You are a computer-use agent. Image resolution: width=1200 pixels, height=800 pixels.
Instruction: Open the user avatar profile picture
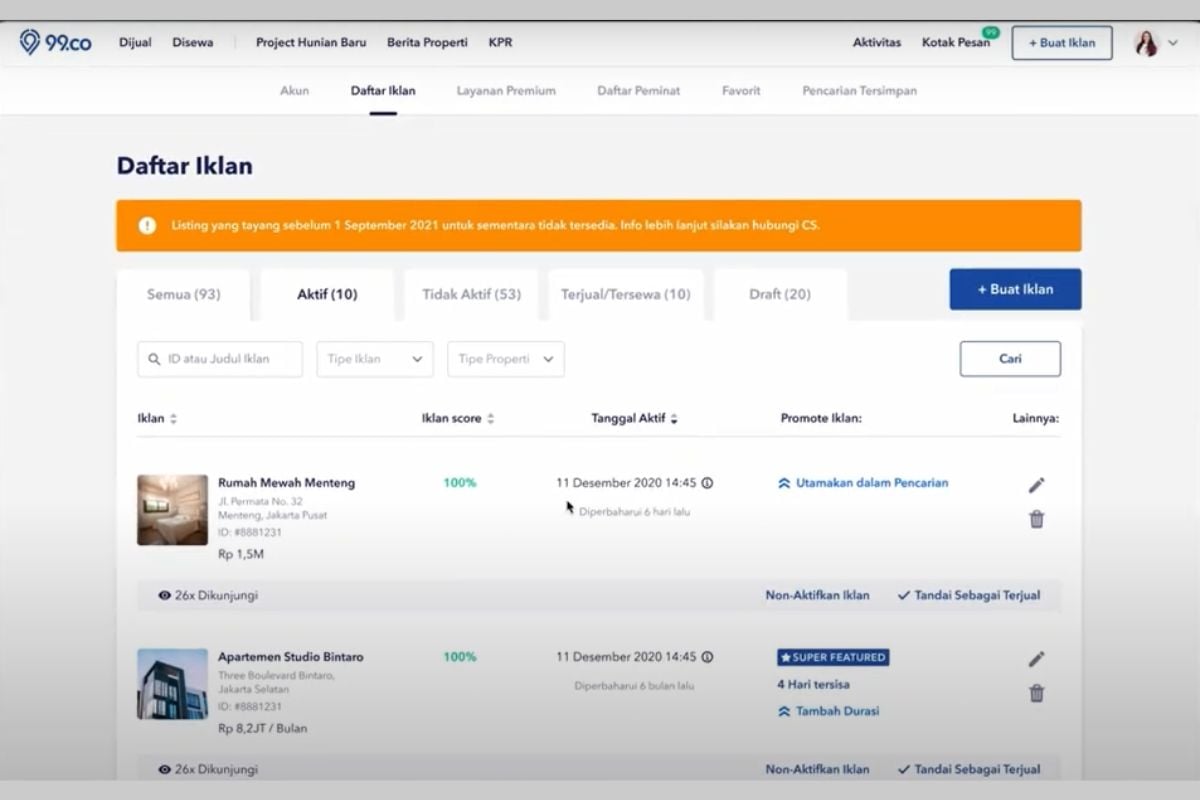(1146, 43)
